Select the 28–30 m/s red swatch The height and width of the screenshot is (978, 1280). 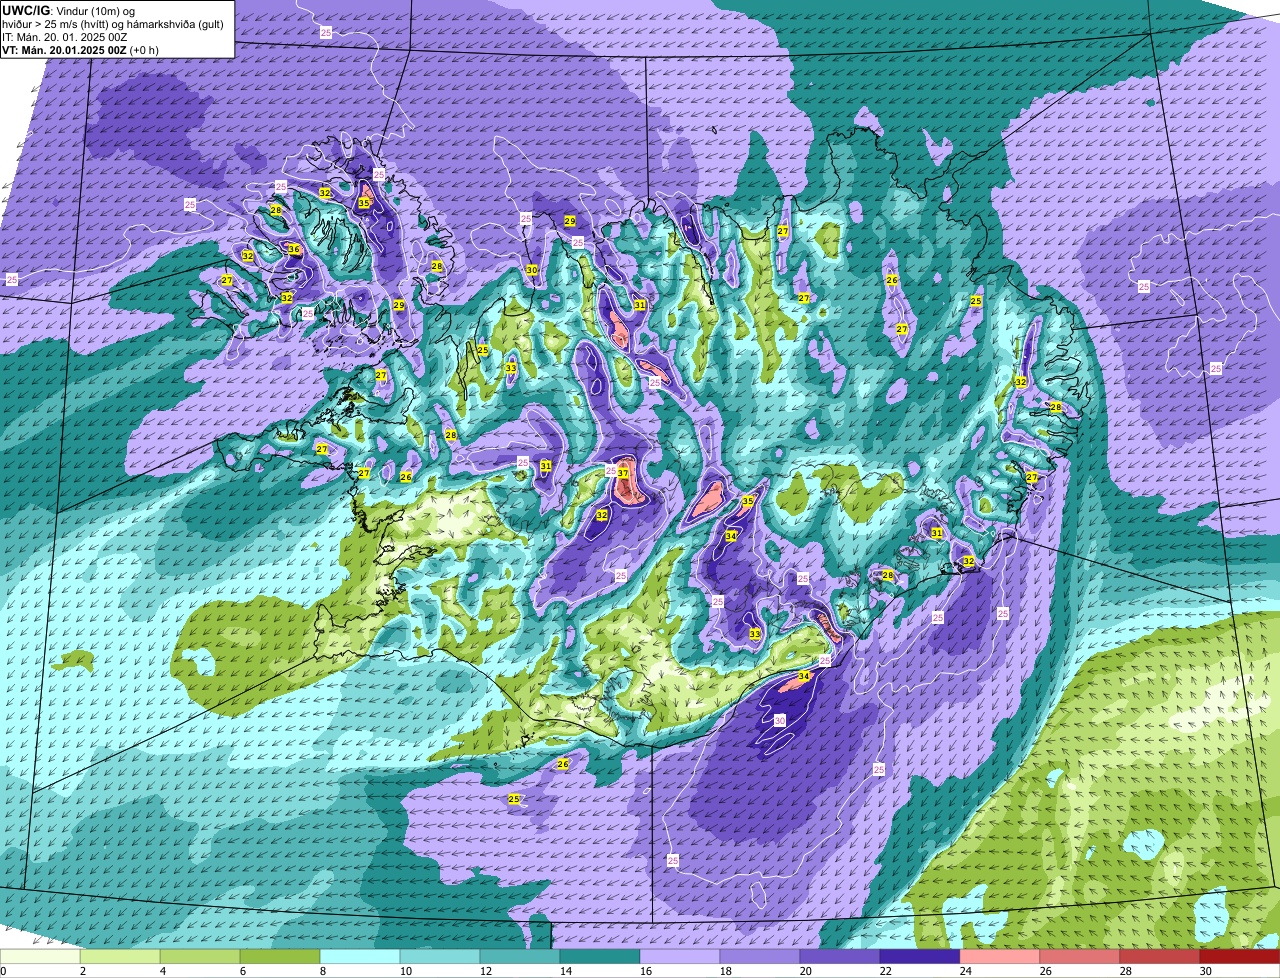click(x=1160, y=957)
